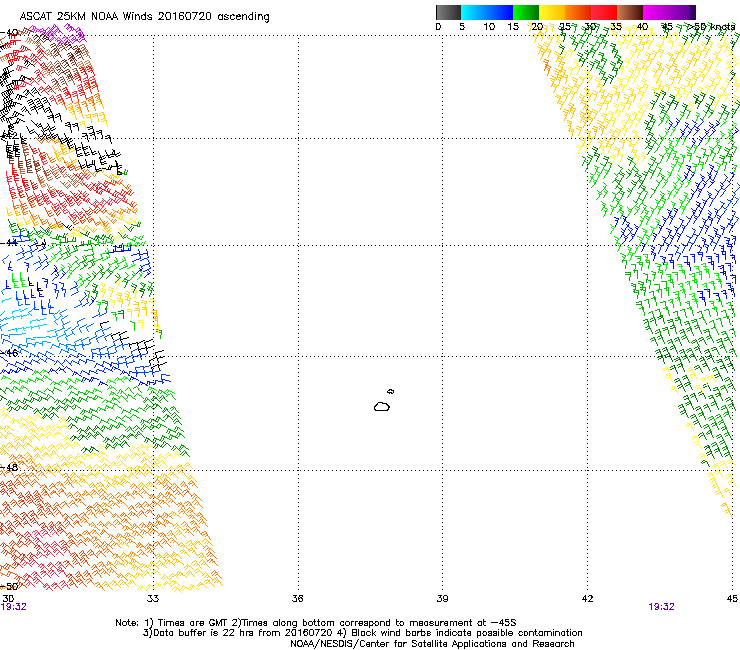Click the "36" longitude axis label
The height and width of the screenshot is (650, 740).
click(297, 599)
